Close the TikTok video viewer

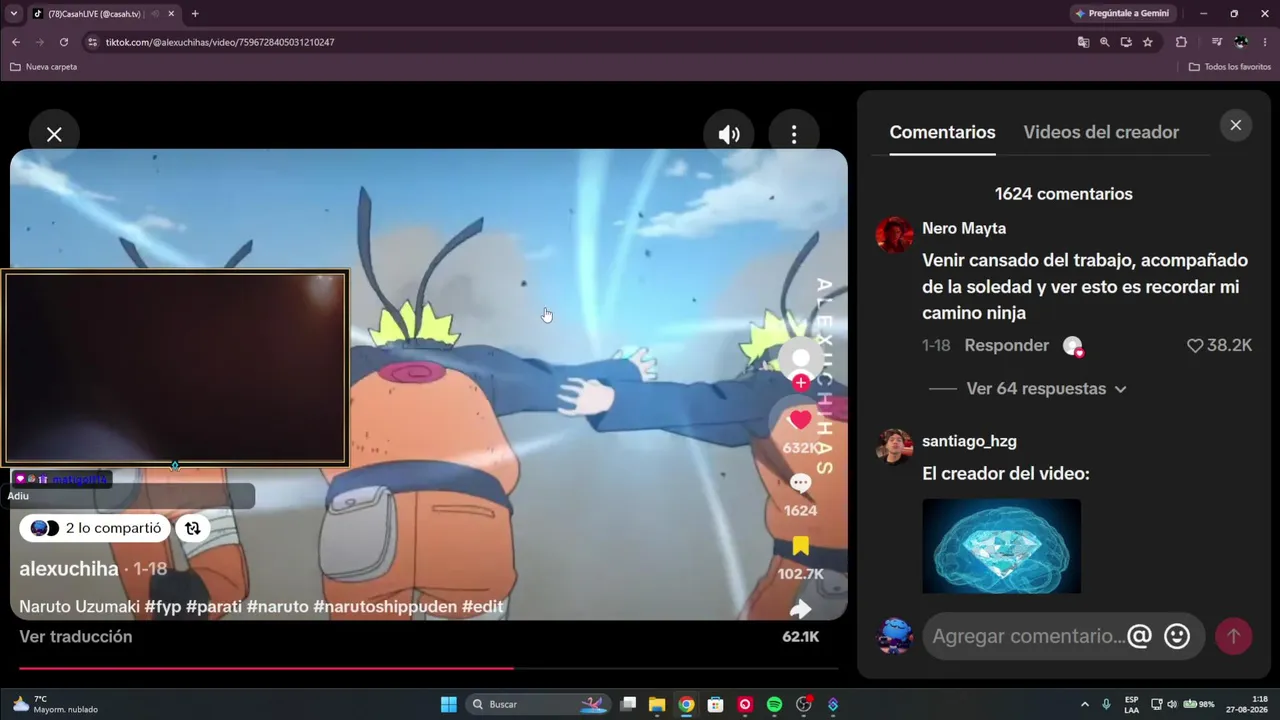pyautogui.click(x=54, y=134)
